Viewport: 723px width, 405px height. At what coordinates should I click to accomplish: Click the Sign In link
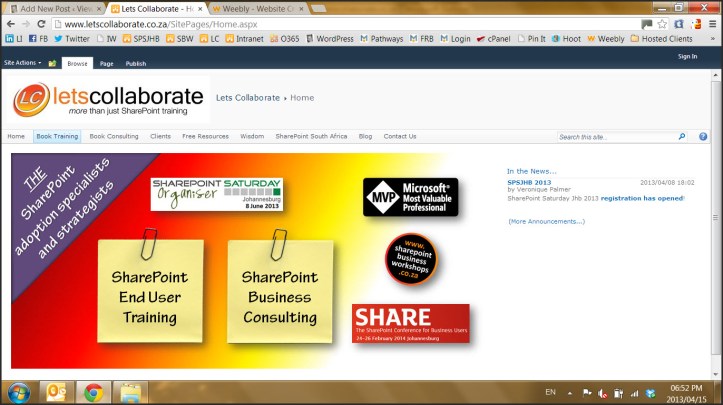pos(687,56)
